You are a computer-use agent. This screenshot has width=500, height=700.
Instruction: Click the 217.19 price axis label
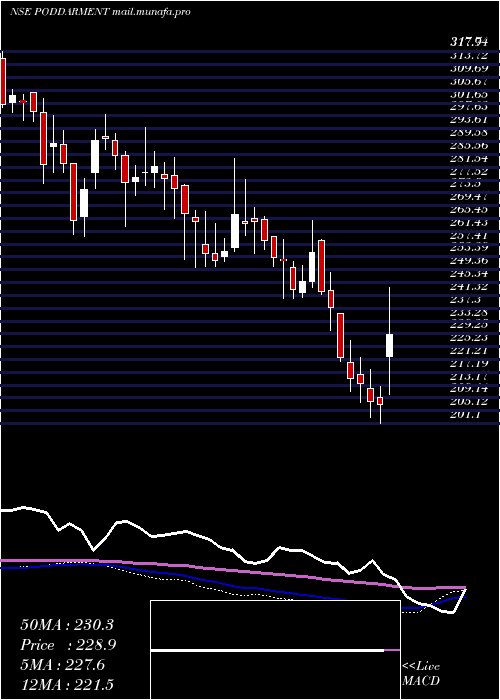click(469, 363)
